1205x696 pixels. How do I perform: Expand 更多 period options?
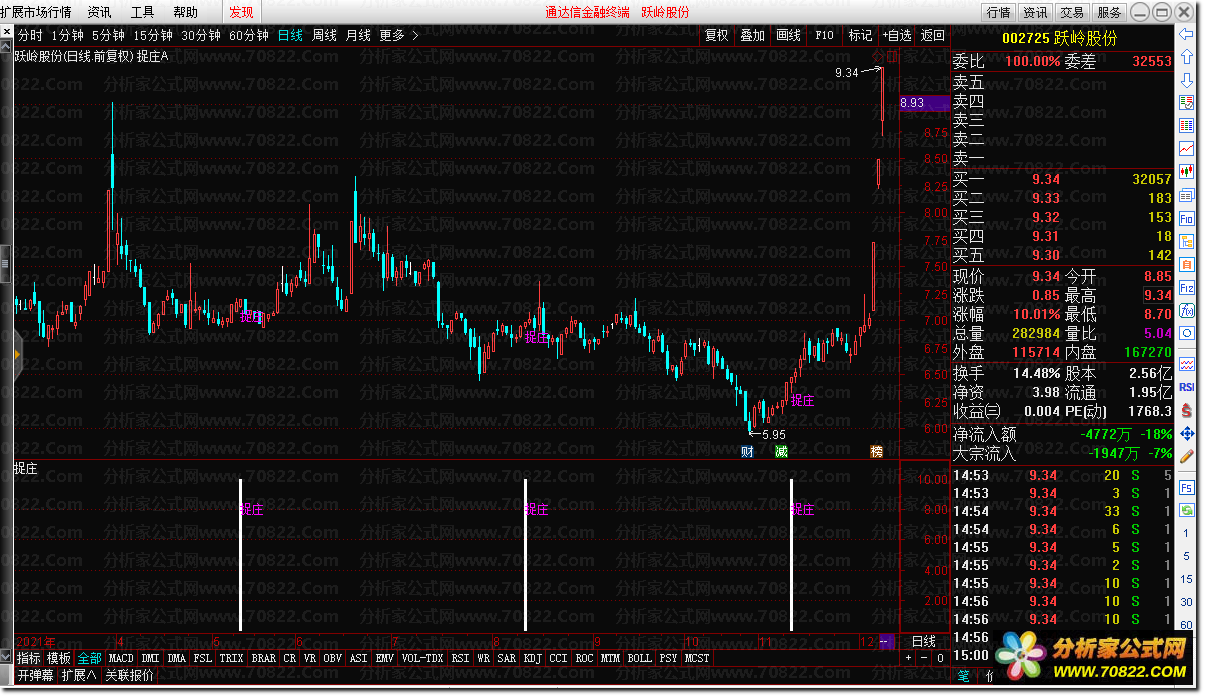(x=399, y=35)
